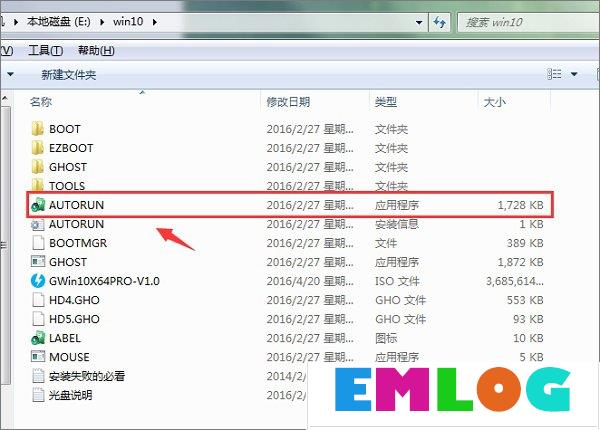The width and height of the screenshot is (600, 430).
Task: Click the scroll up arrow of left pane
Action: click(x=5, y=99)
